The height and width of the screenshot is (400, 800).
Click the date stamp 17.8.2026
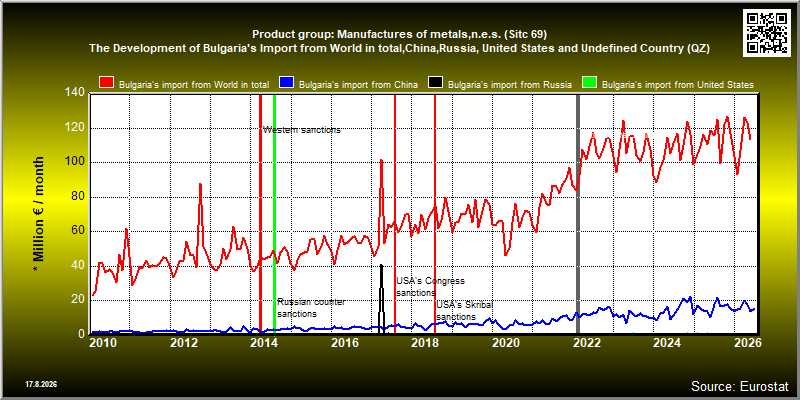coord(41,384)
